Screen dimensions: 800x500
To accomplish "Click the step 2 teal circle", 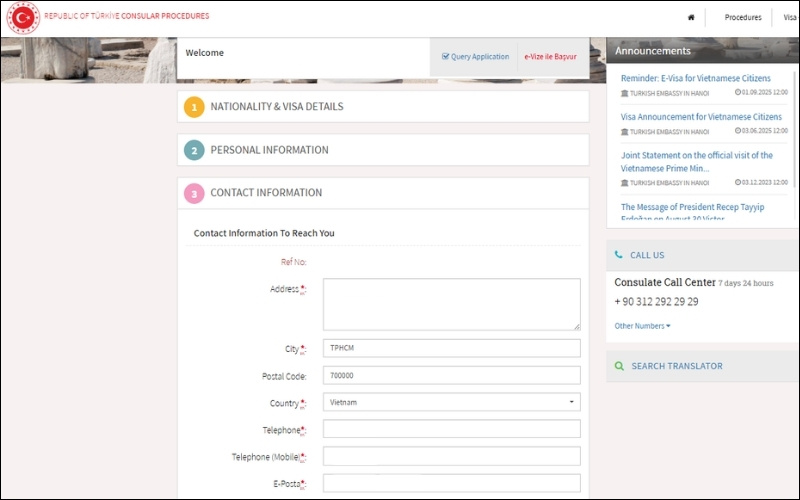I will coord(194,150).
